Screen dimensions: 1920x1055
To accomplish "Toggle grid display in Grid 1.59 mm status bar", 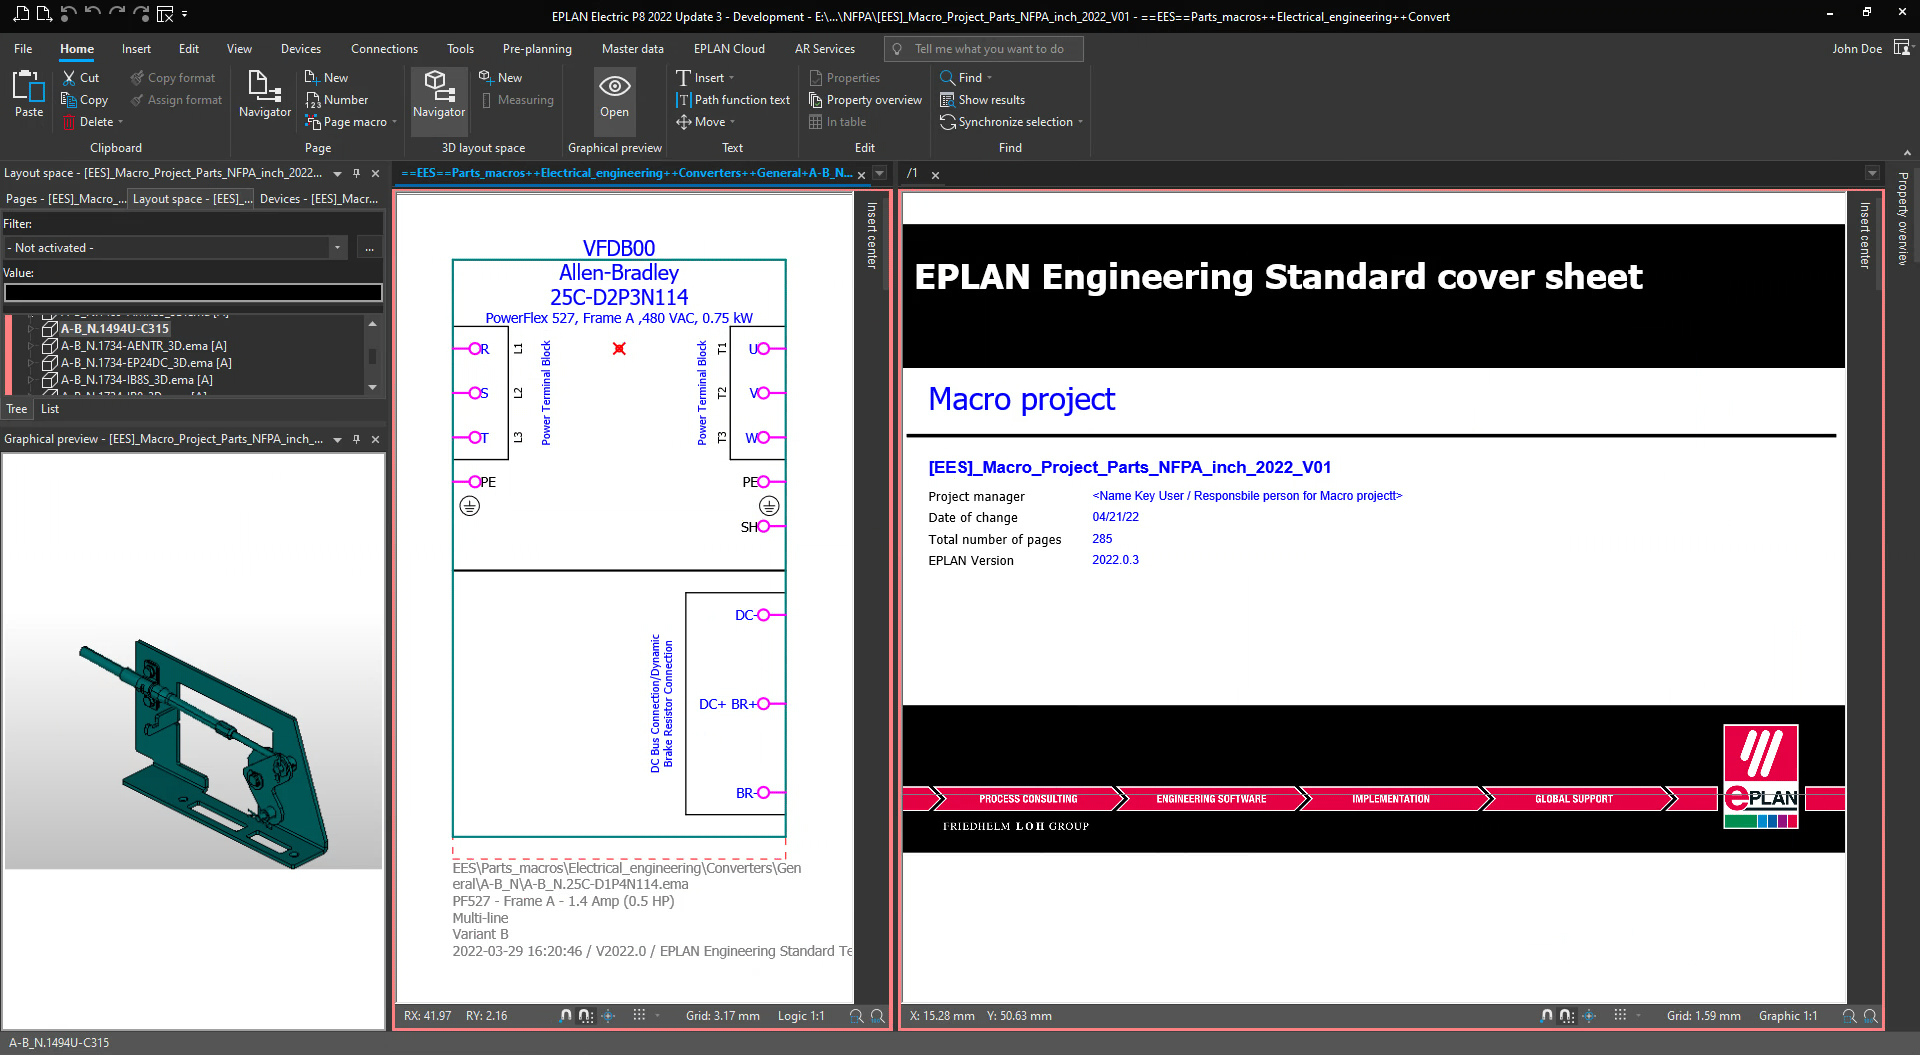I will pos(1620,1016).
